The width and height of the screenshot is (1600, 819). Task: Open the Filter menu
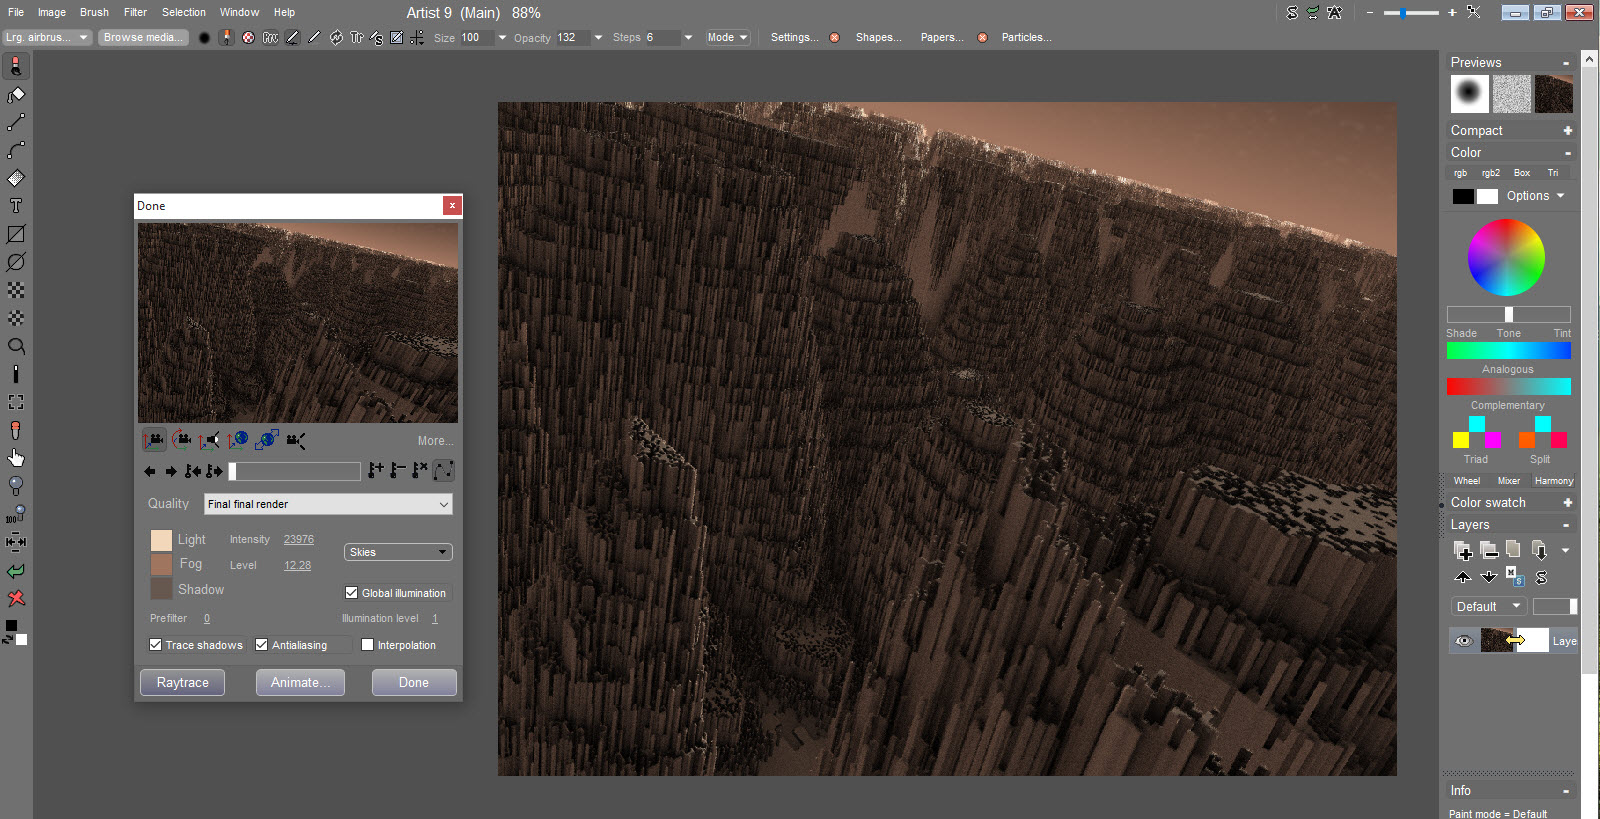point(135,12)
